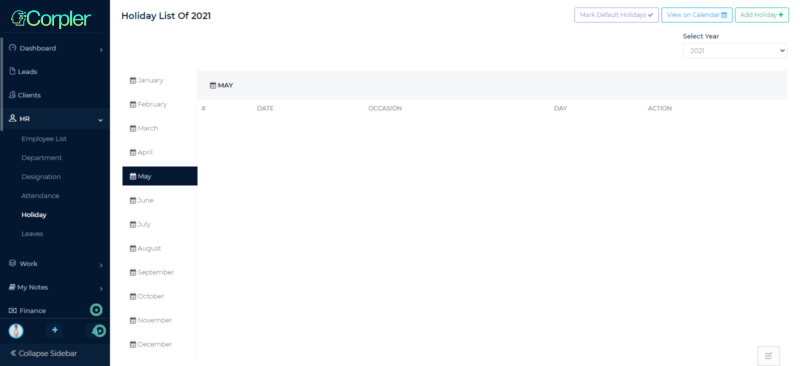Open Clients from the sidebar icon
Image resolution: width=800 pixels, height=366 pixels.
(x=13, y=95)
